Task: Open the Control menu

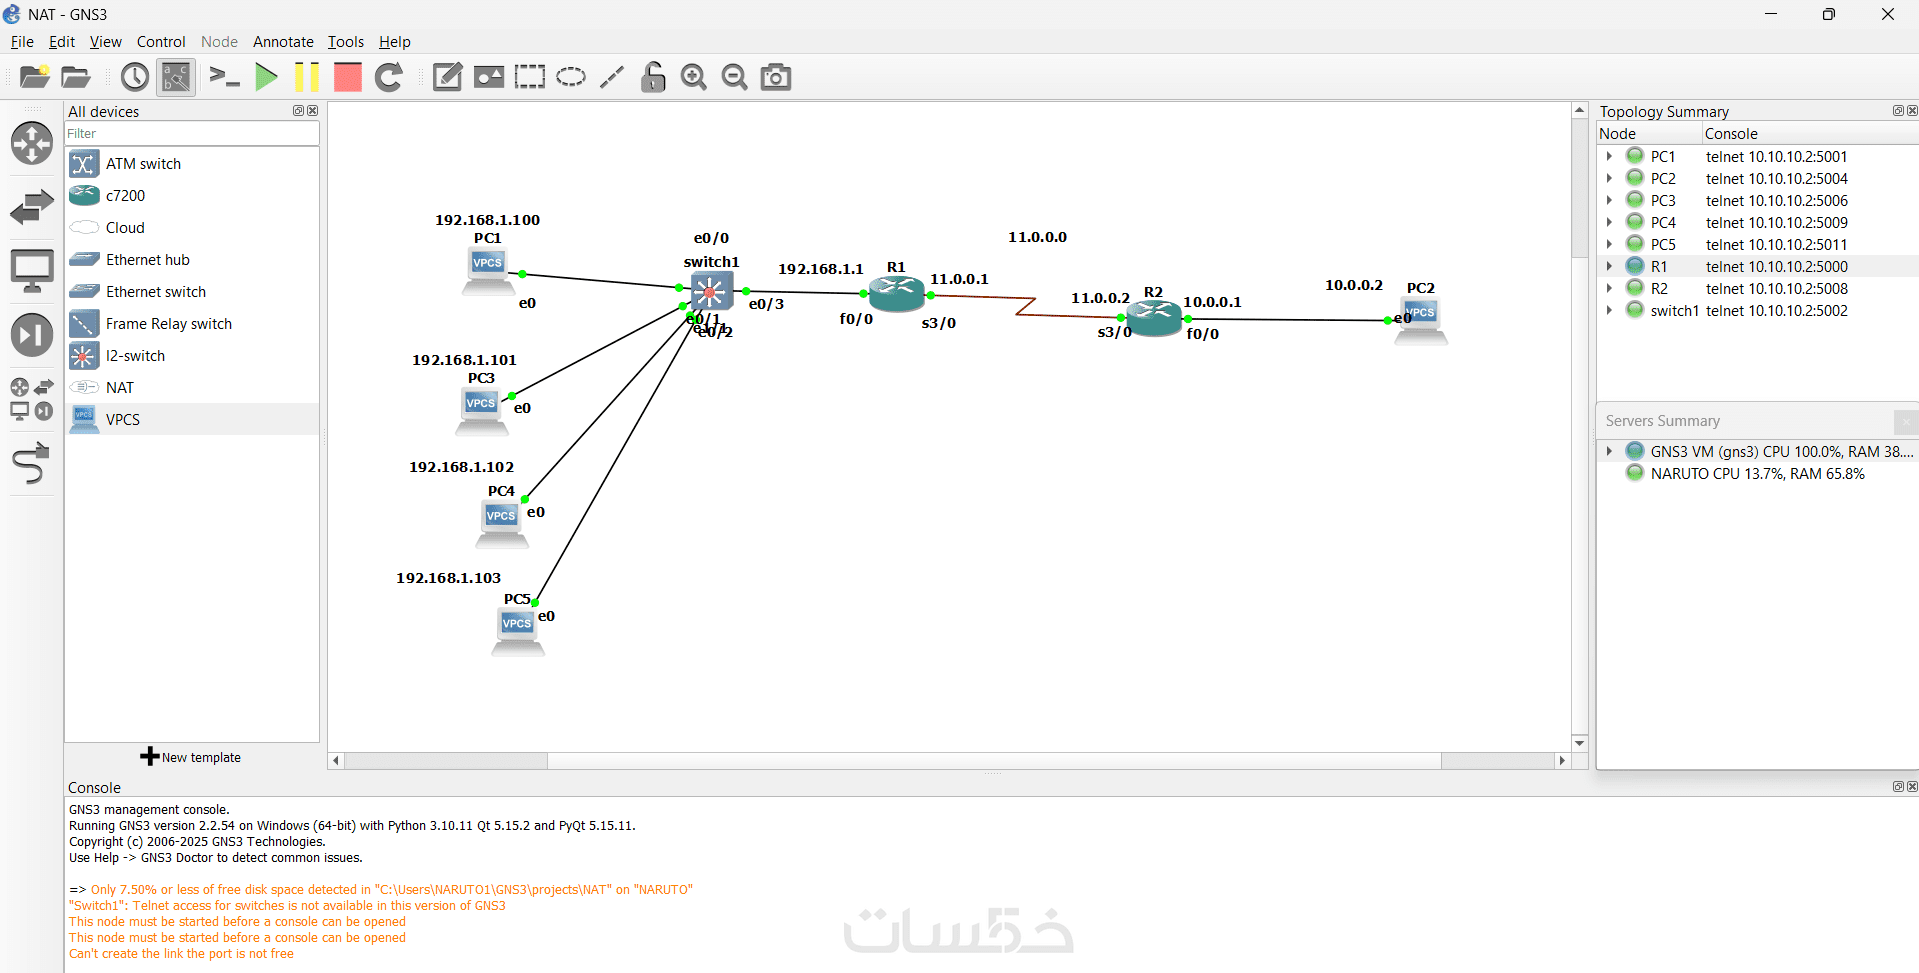Action: tap(161, 42)
